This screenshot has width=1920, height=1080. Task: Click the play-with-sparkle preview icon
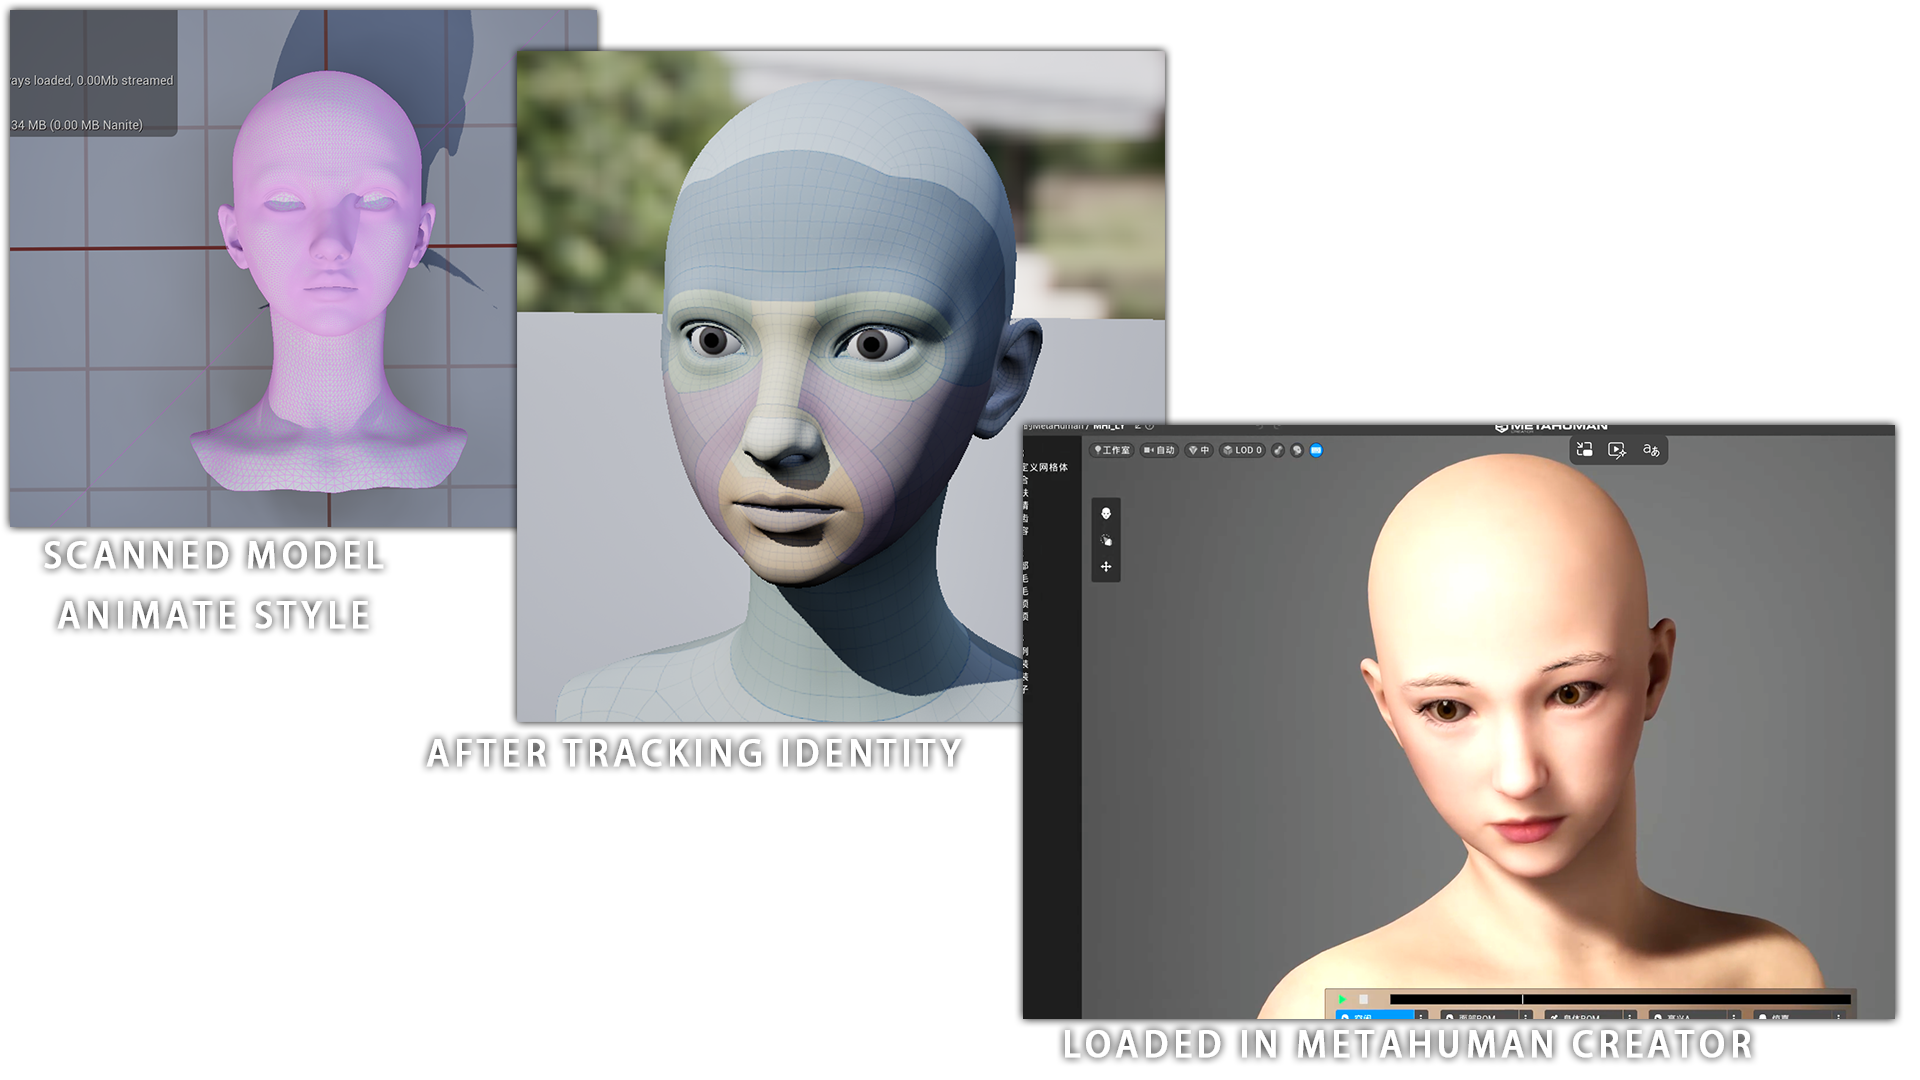(x=1617, y=450)
